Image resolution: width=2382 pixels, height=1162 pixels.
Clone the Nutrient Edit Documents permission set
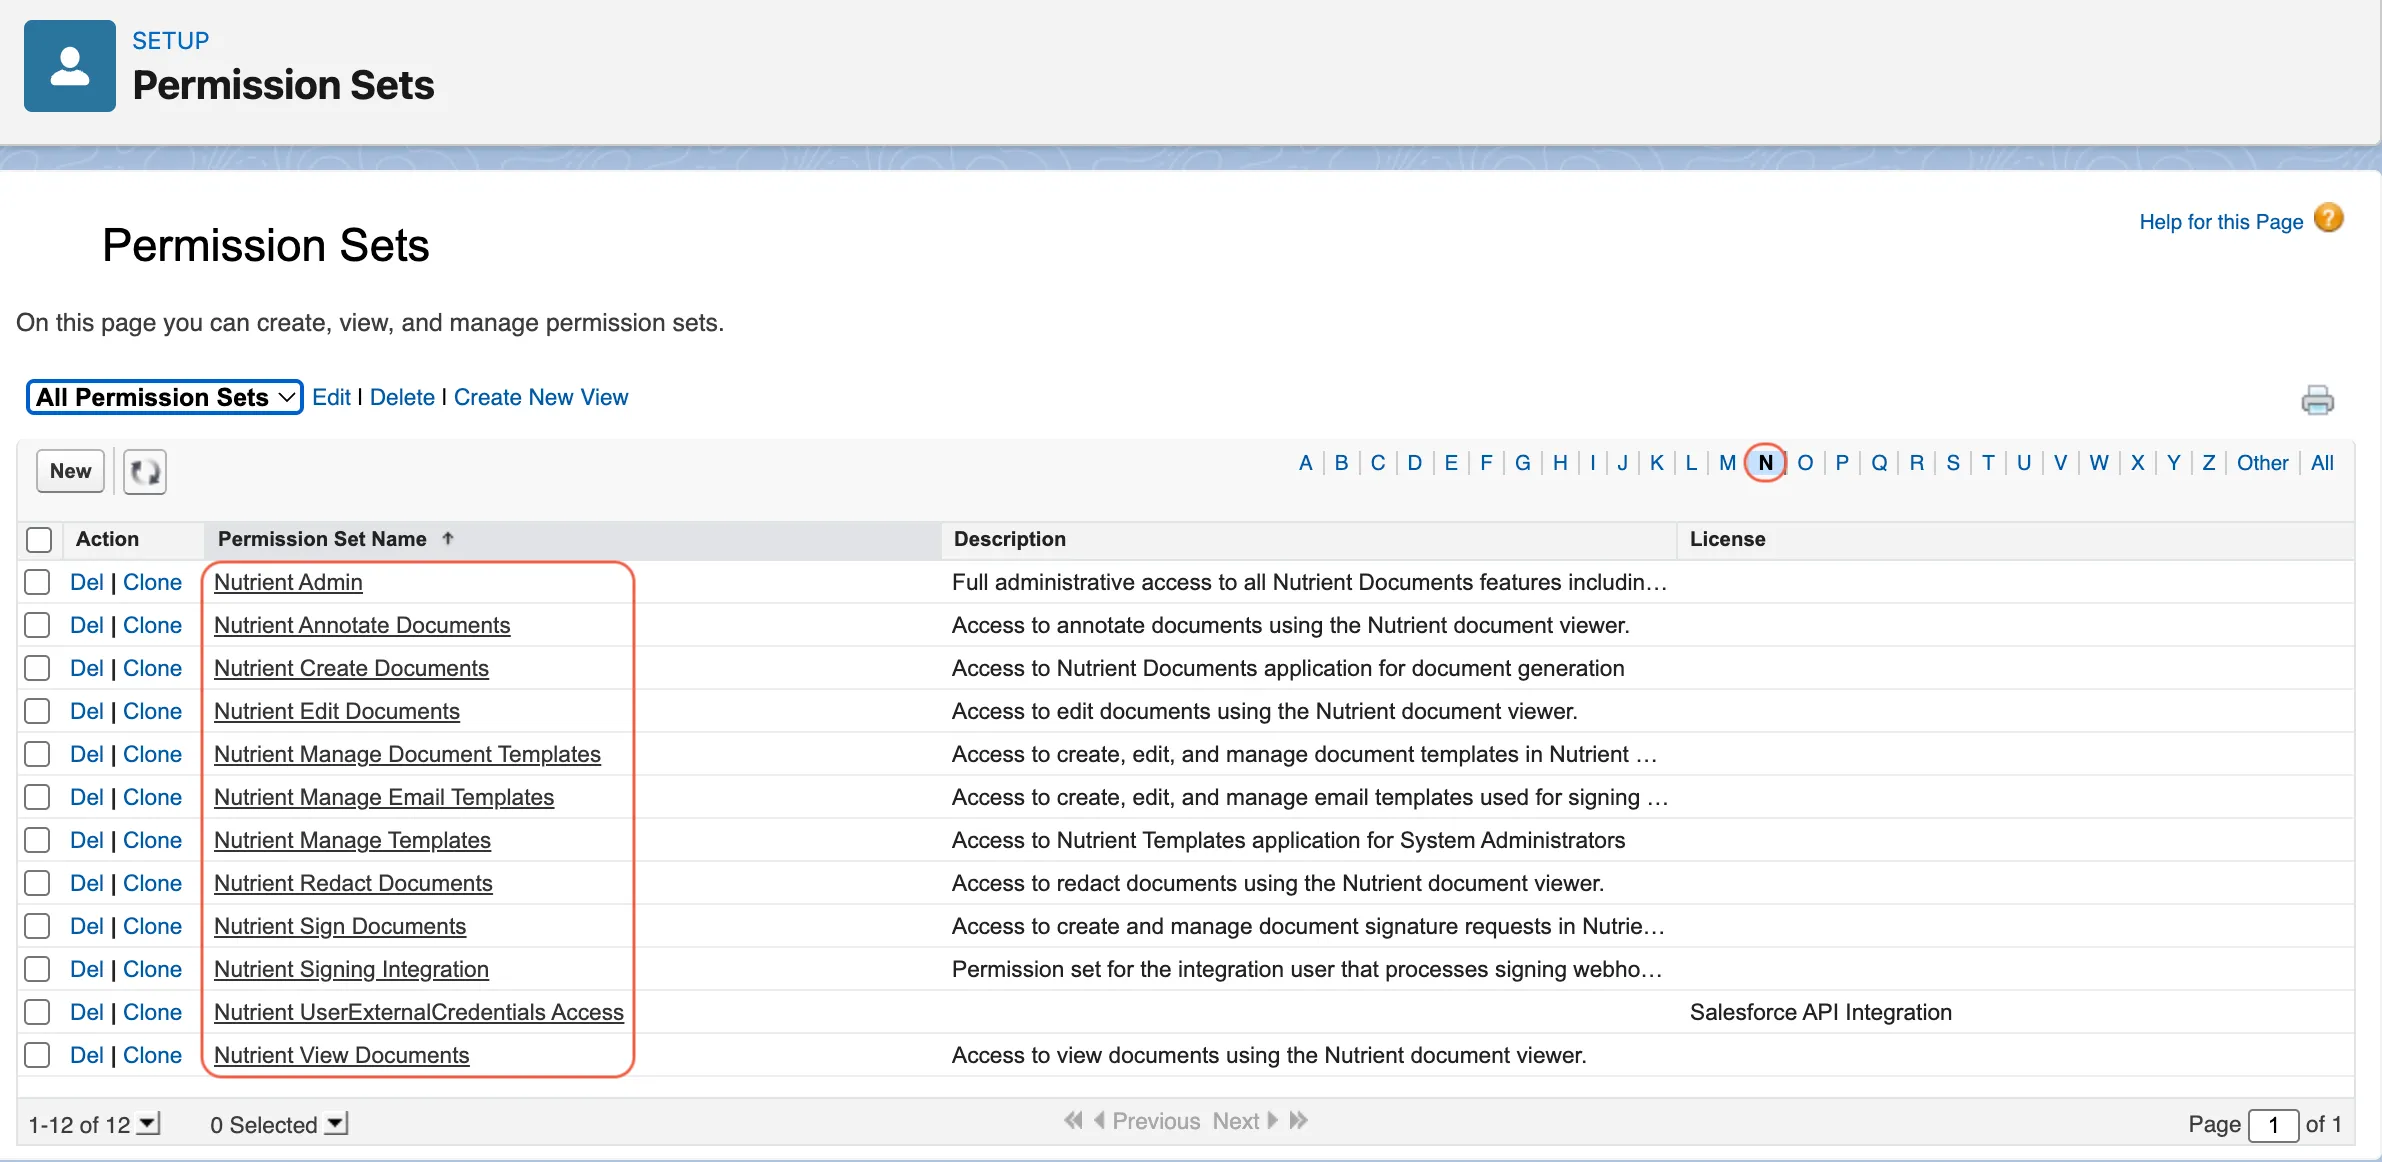tap(152, 711)
